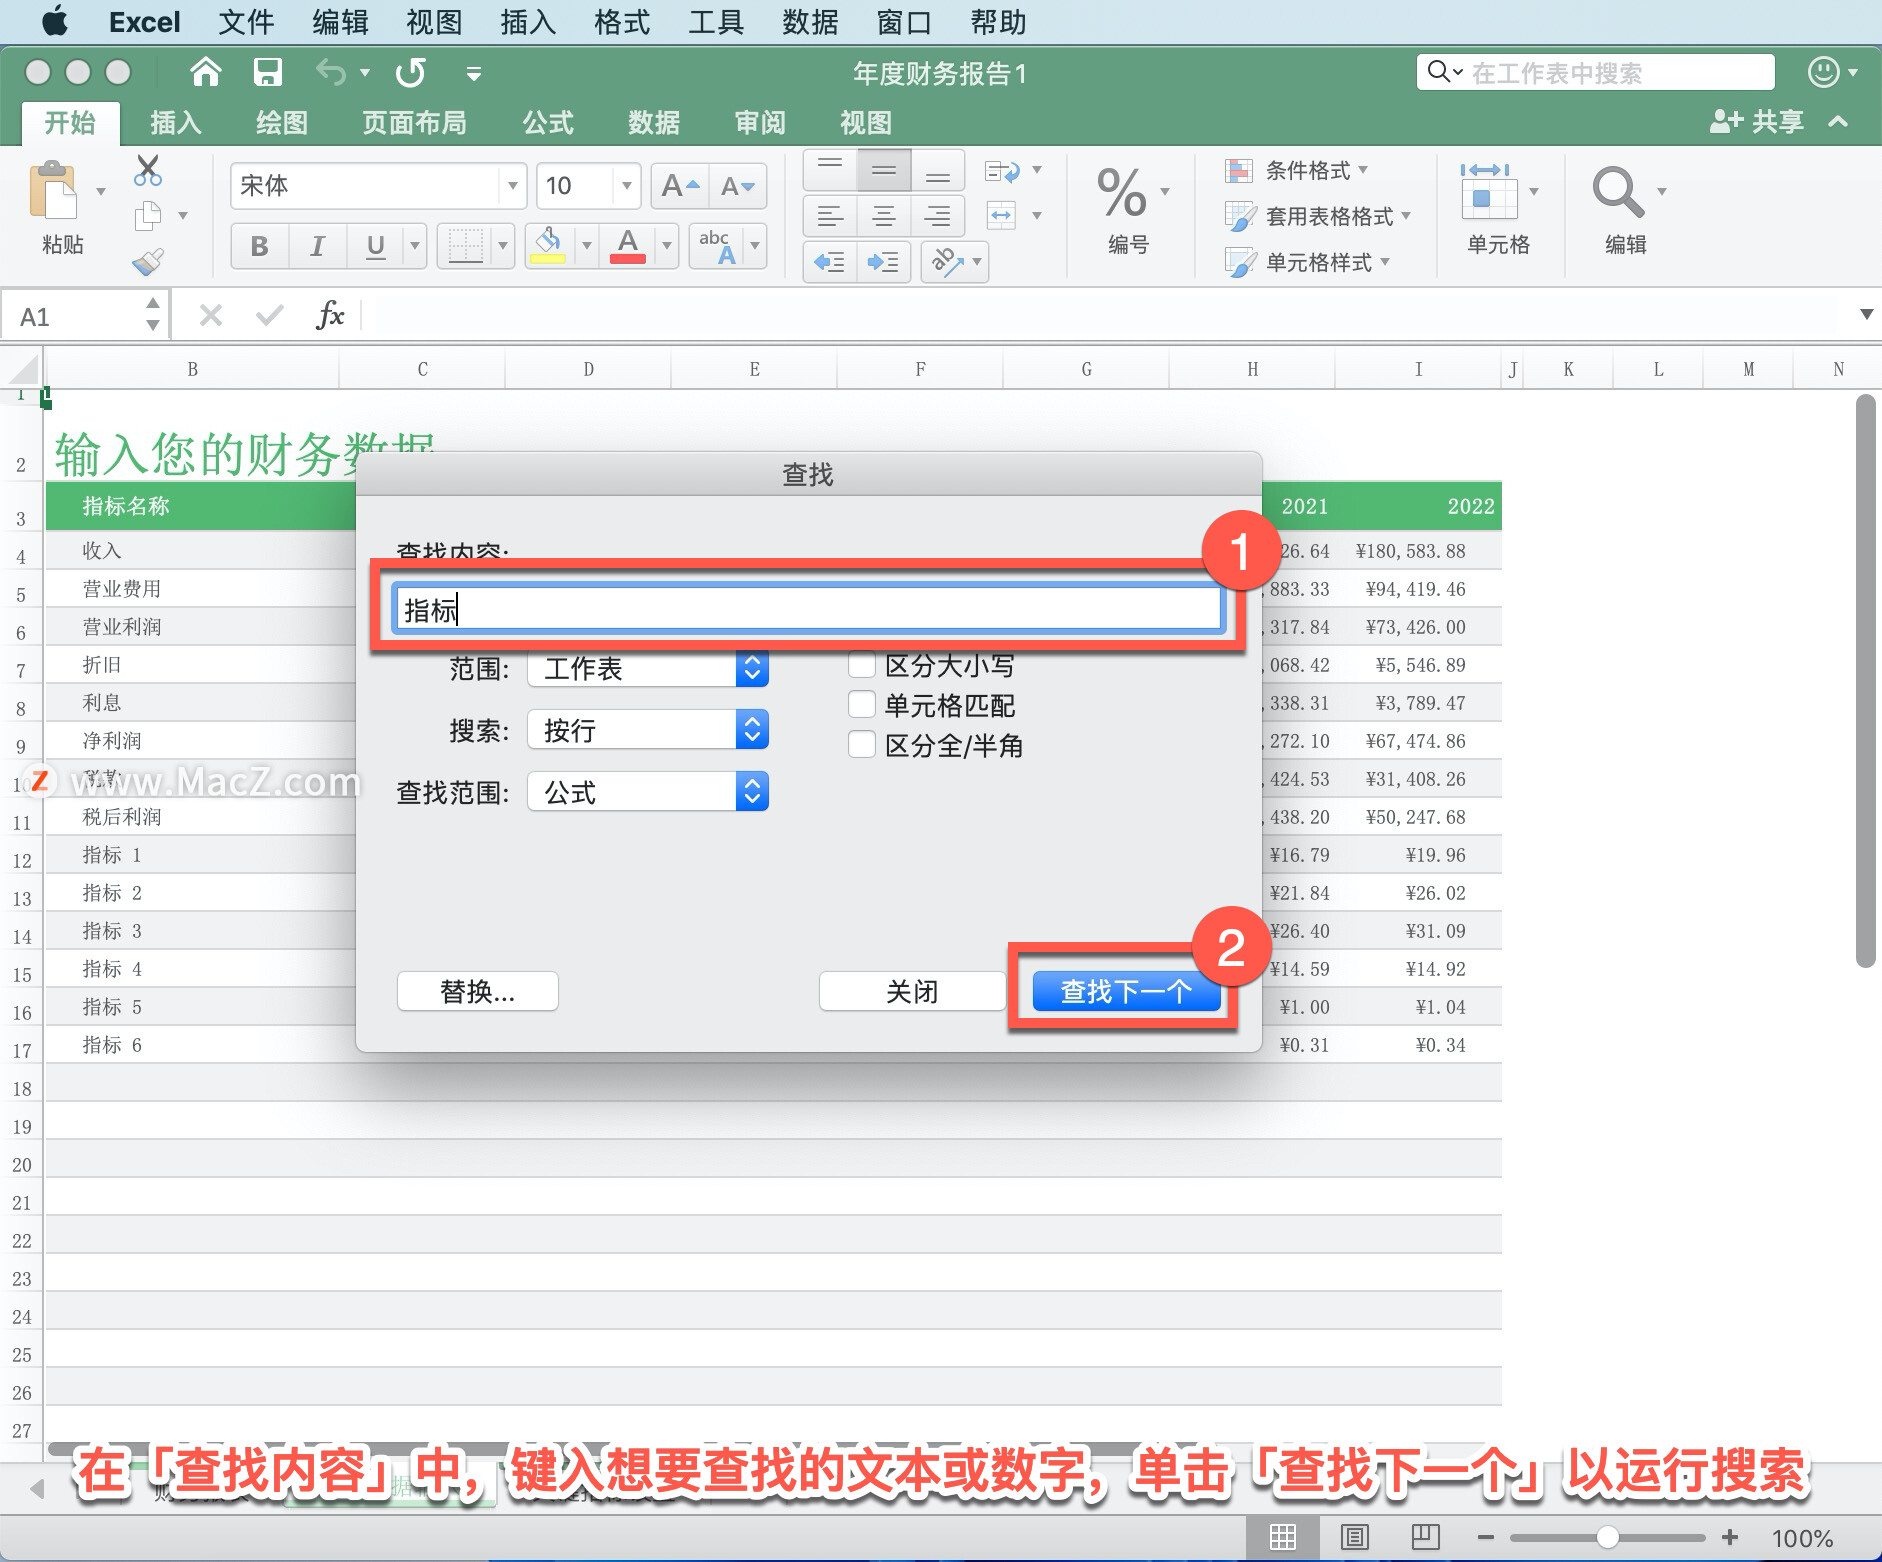Toggle Italic formatting

coord(317,246)
